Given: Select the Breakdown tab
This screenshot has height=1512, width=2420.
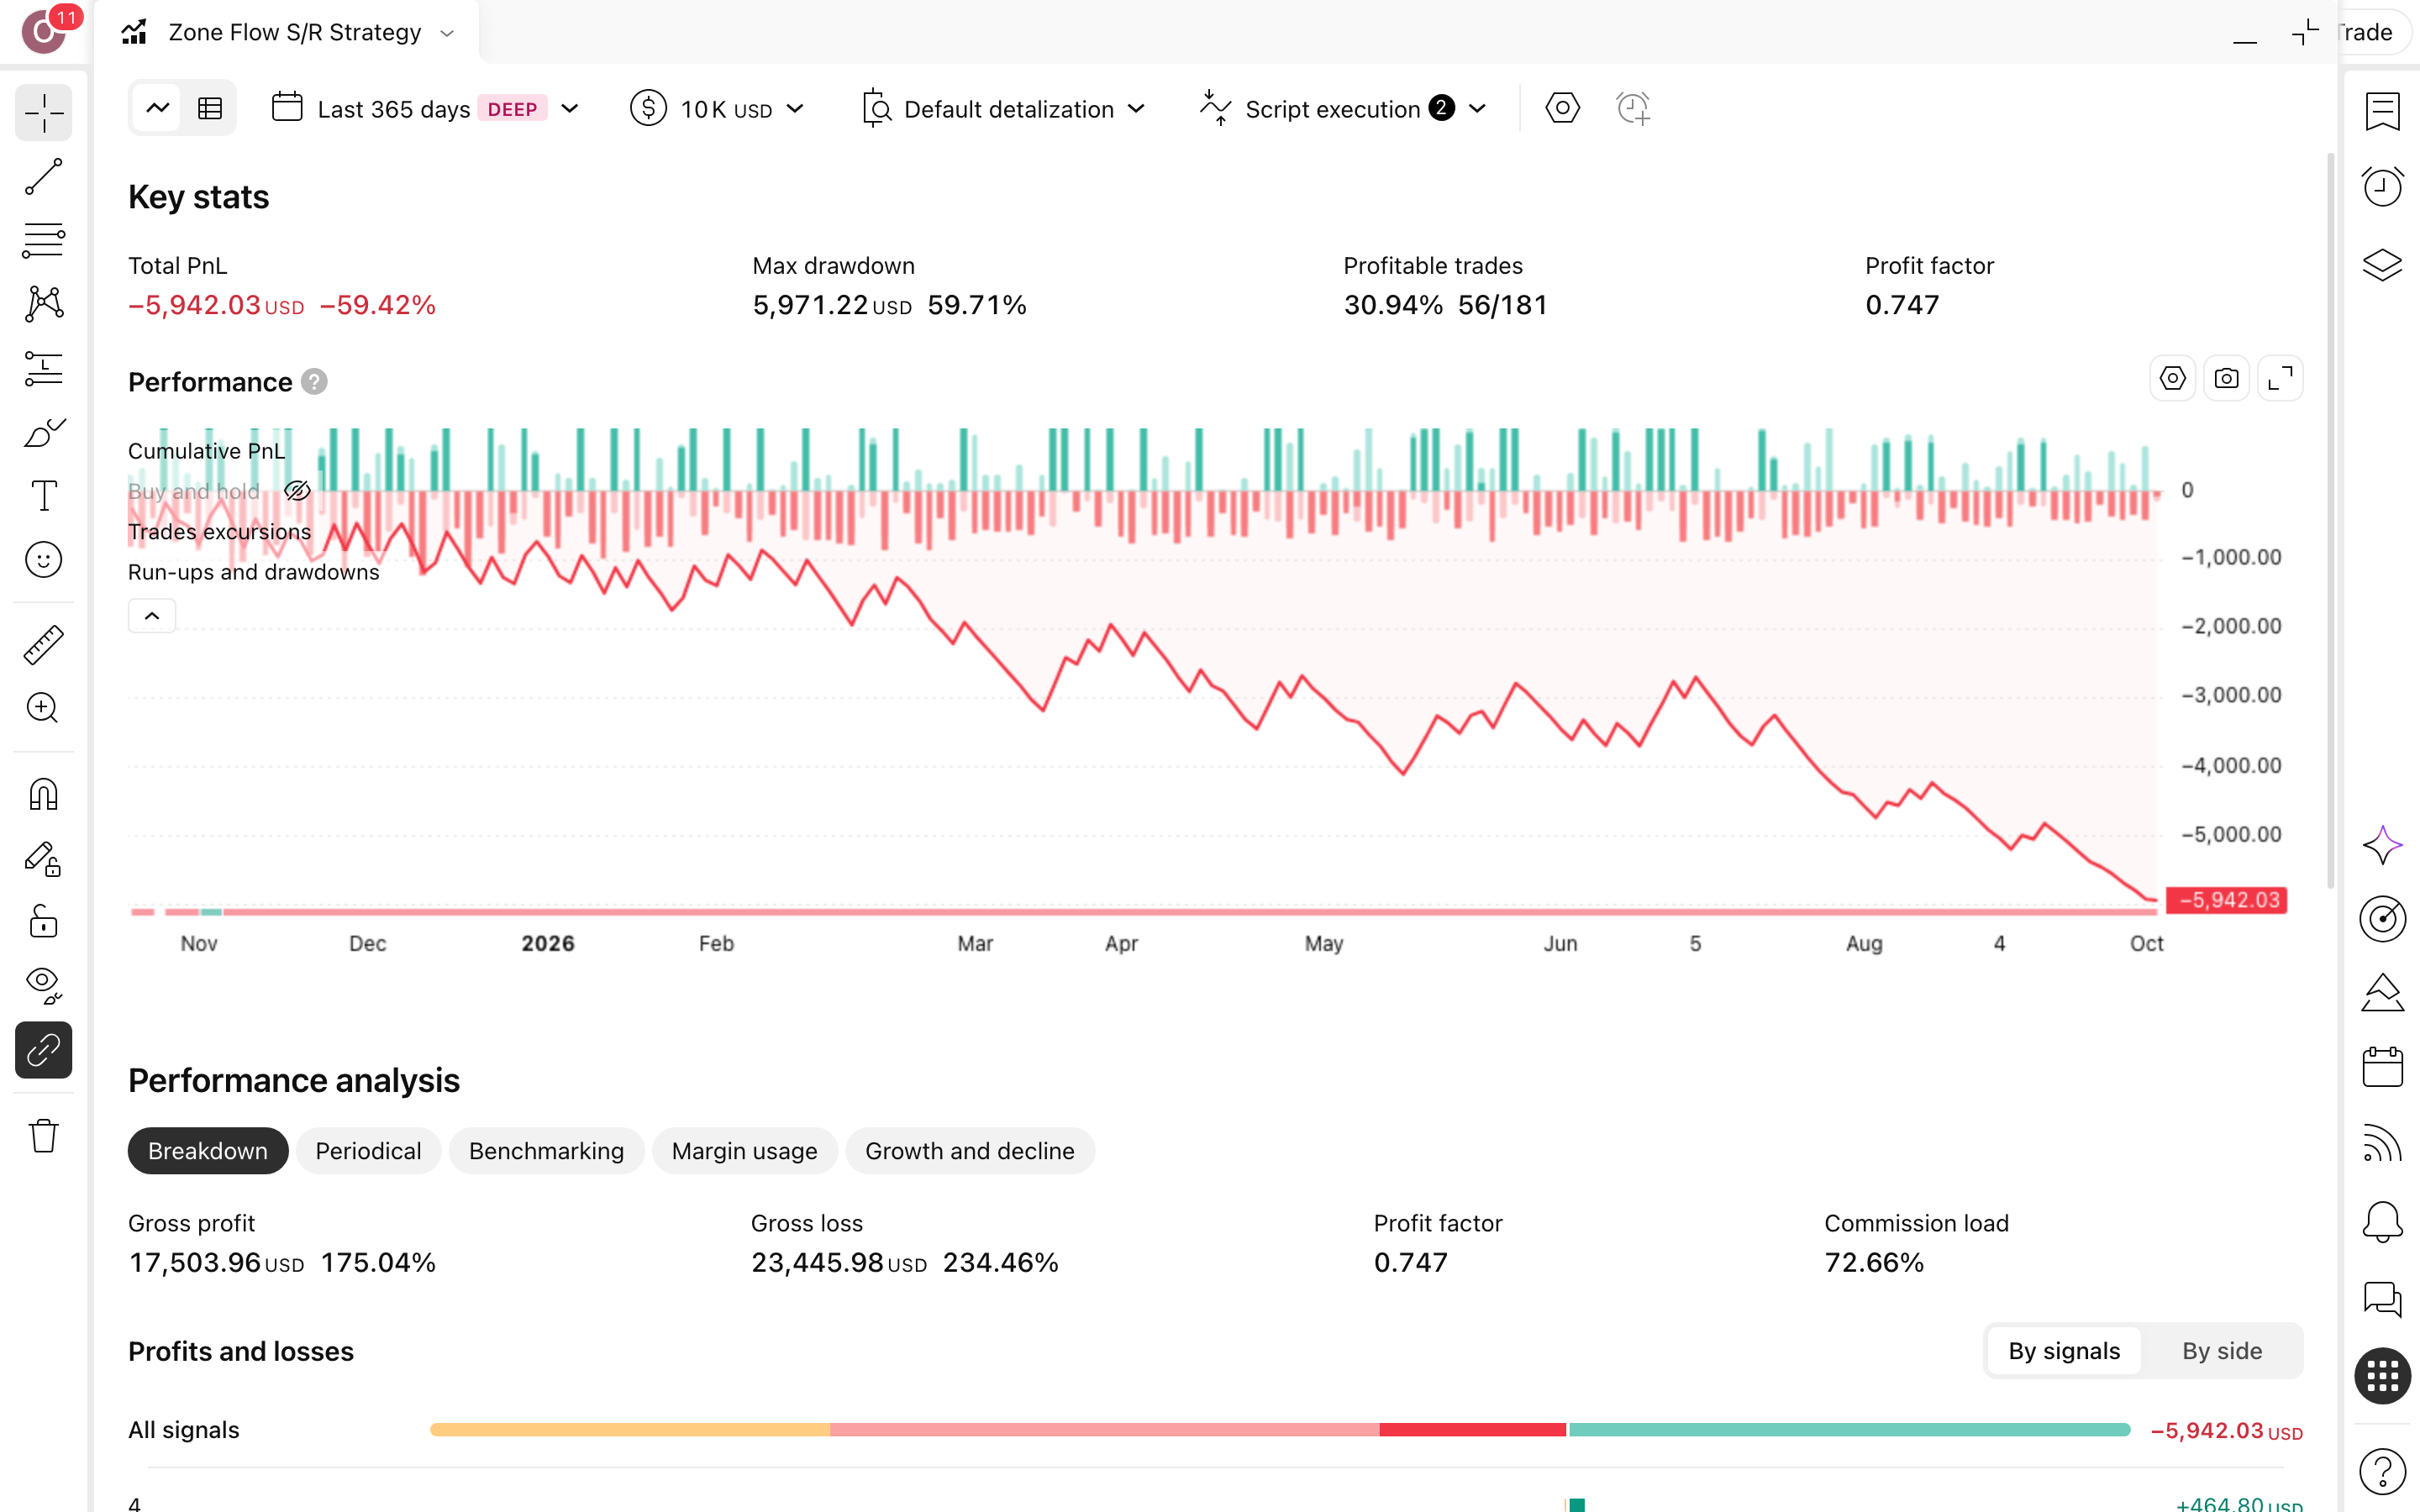Looking at the screenshot, I should click(208, 1151).
